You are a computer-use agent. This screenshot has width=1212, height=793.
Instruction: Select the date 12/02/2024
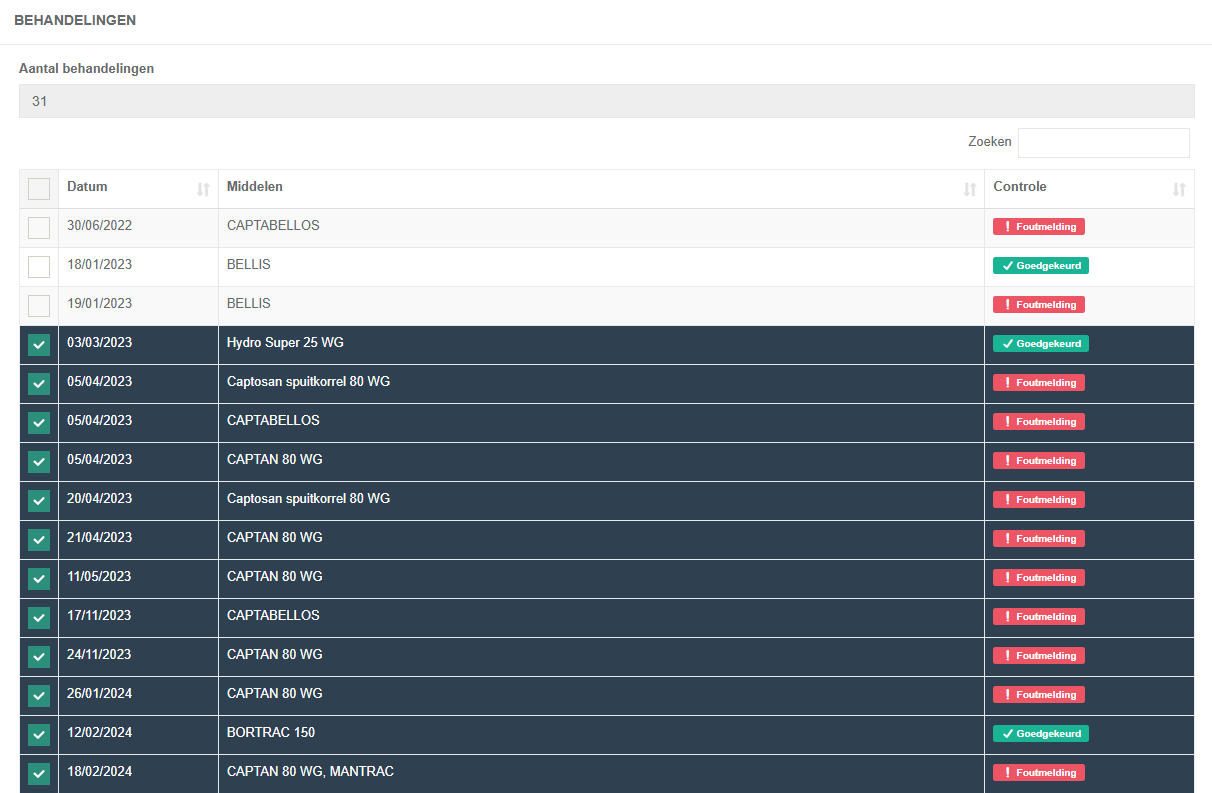[99, 733]
